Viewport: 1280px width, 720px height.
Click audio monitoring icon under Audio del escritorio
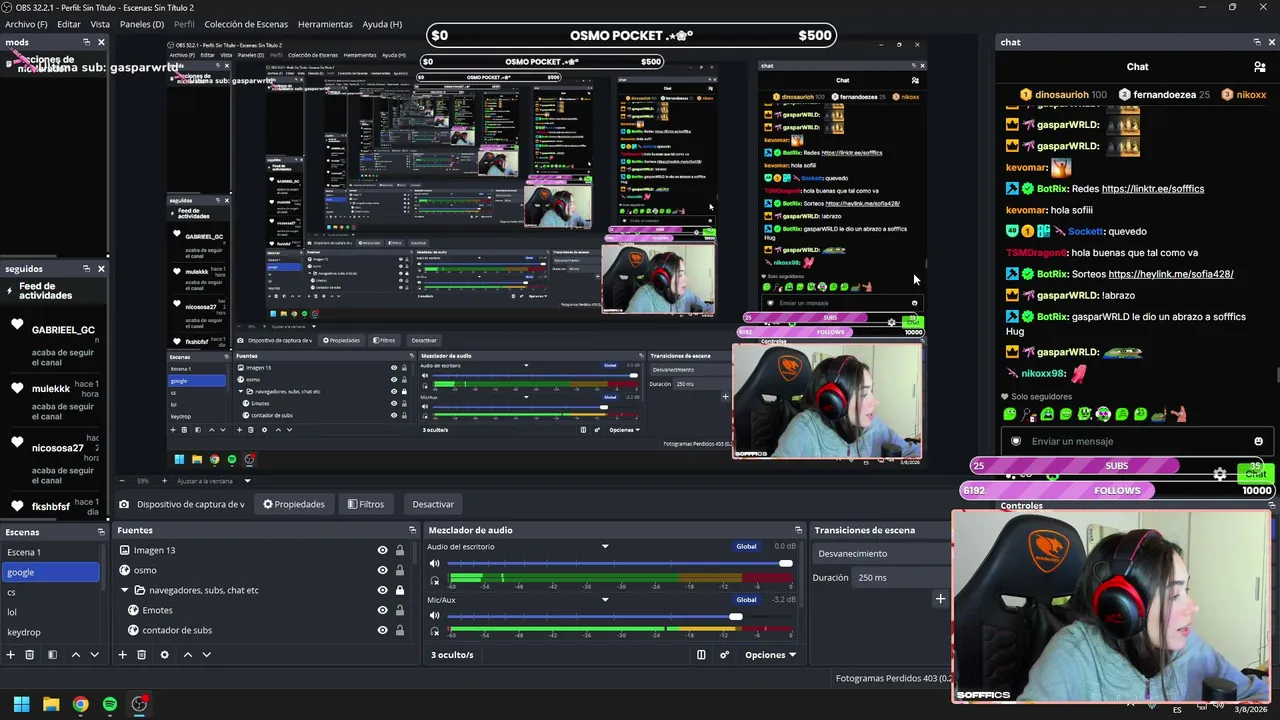click(434, 580)
